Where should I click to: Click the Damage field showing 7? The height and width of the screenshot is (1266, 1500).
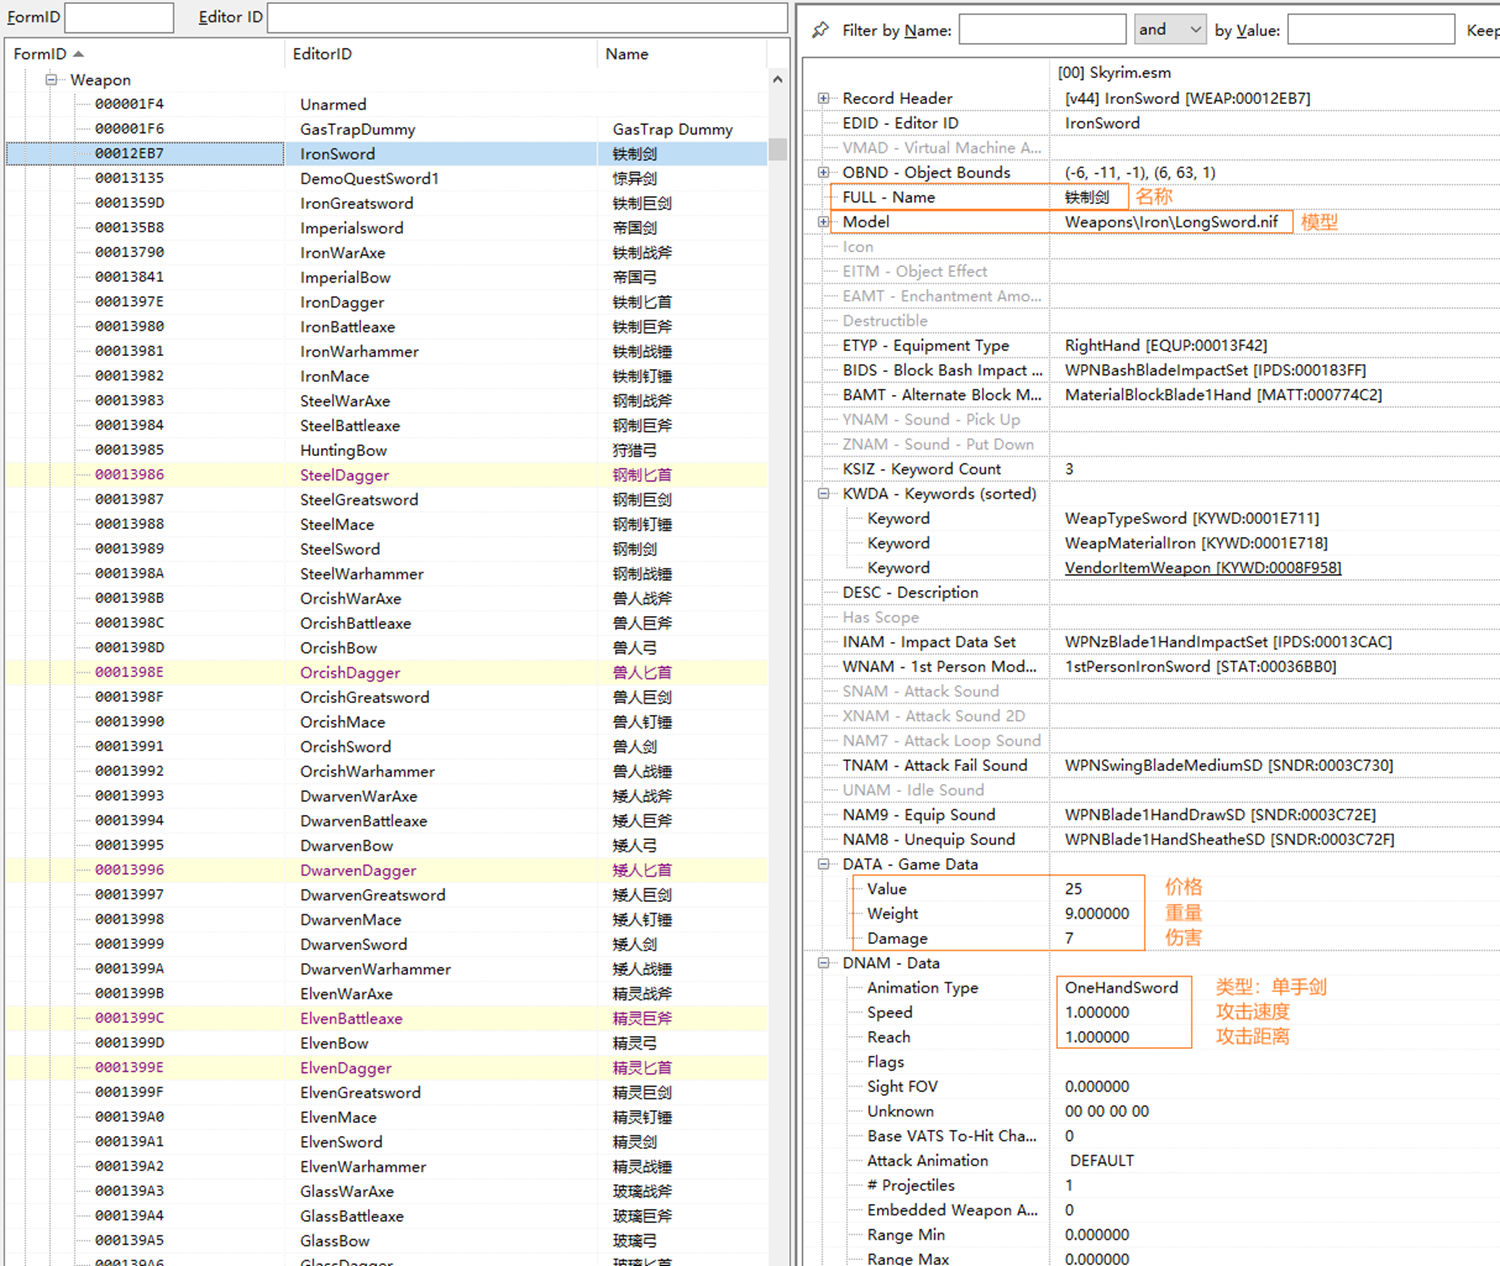pos(1069,938)
